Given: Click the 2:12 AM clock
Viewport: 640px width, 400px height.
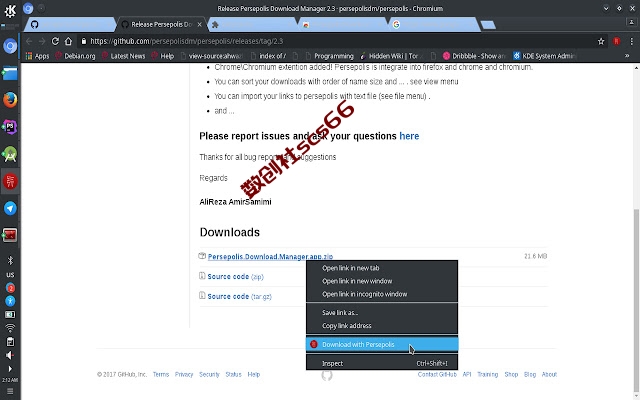Looking at the screenshot, I should pyautogui.click(x=10, y=380).
